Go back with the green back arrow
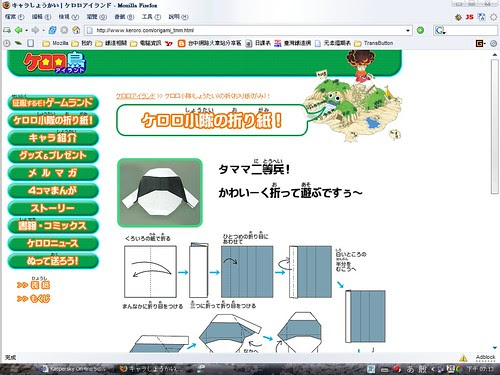Image resolution: width=500 pixels, height=375 pixels. pyautogui.click(x=18, y=30)
